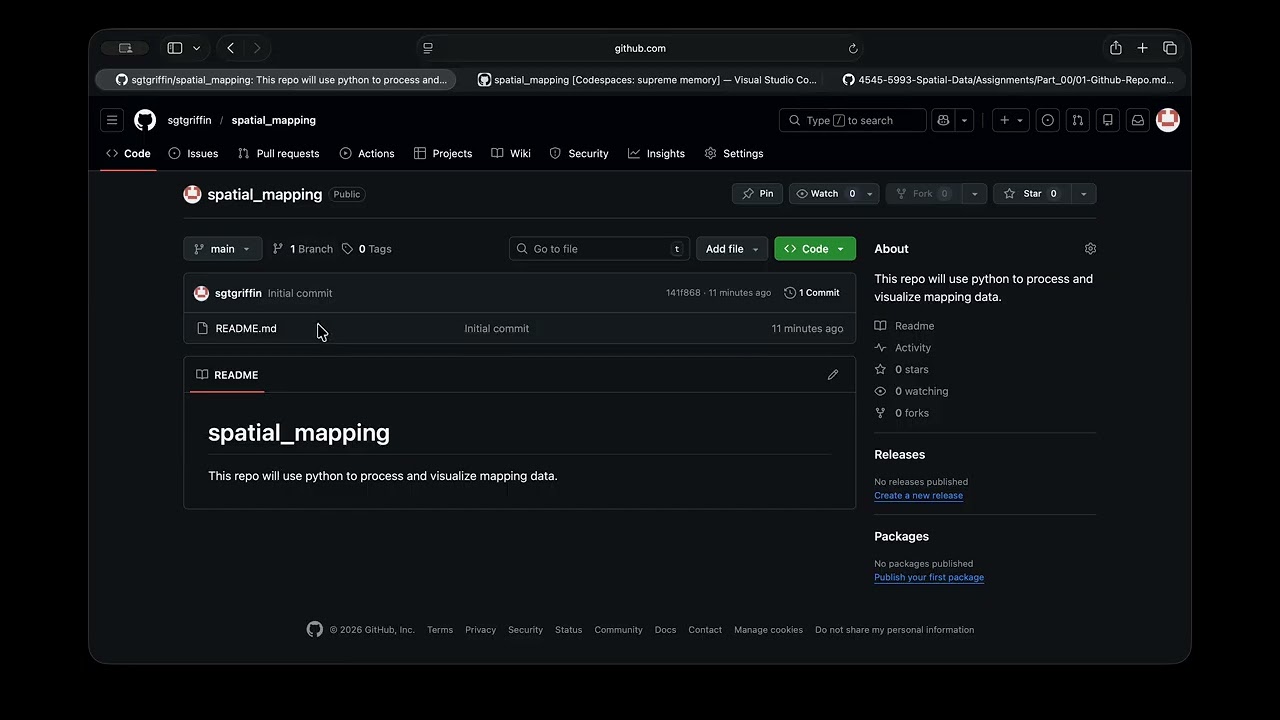Open the repository Settings tab
The width and height of the screenshot is (1280, 720).
click(733, 153)
